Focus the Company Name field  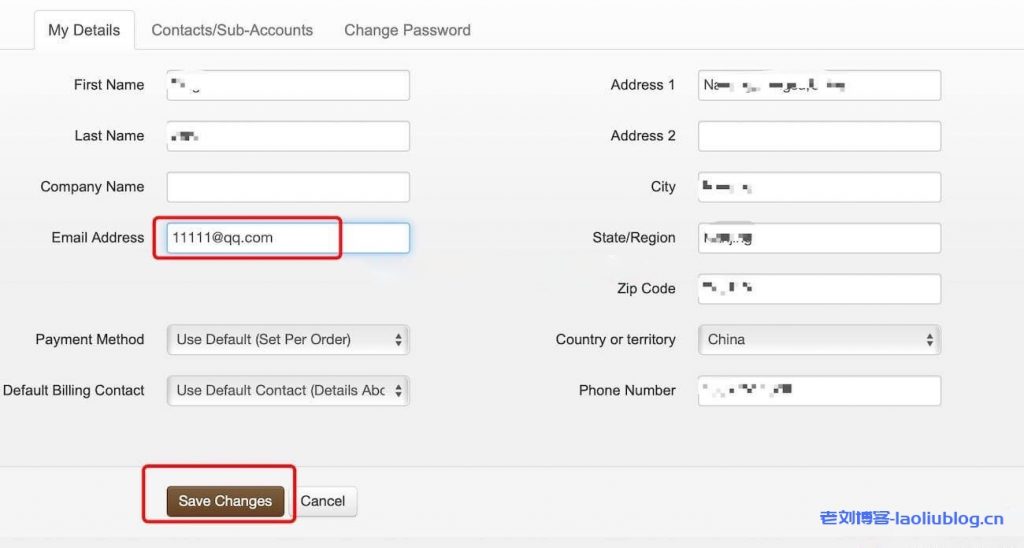(x=288, y=187)
